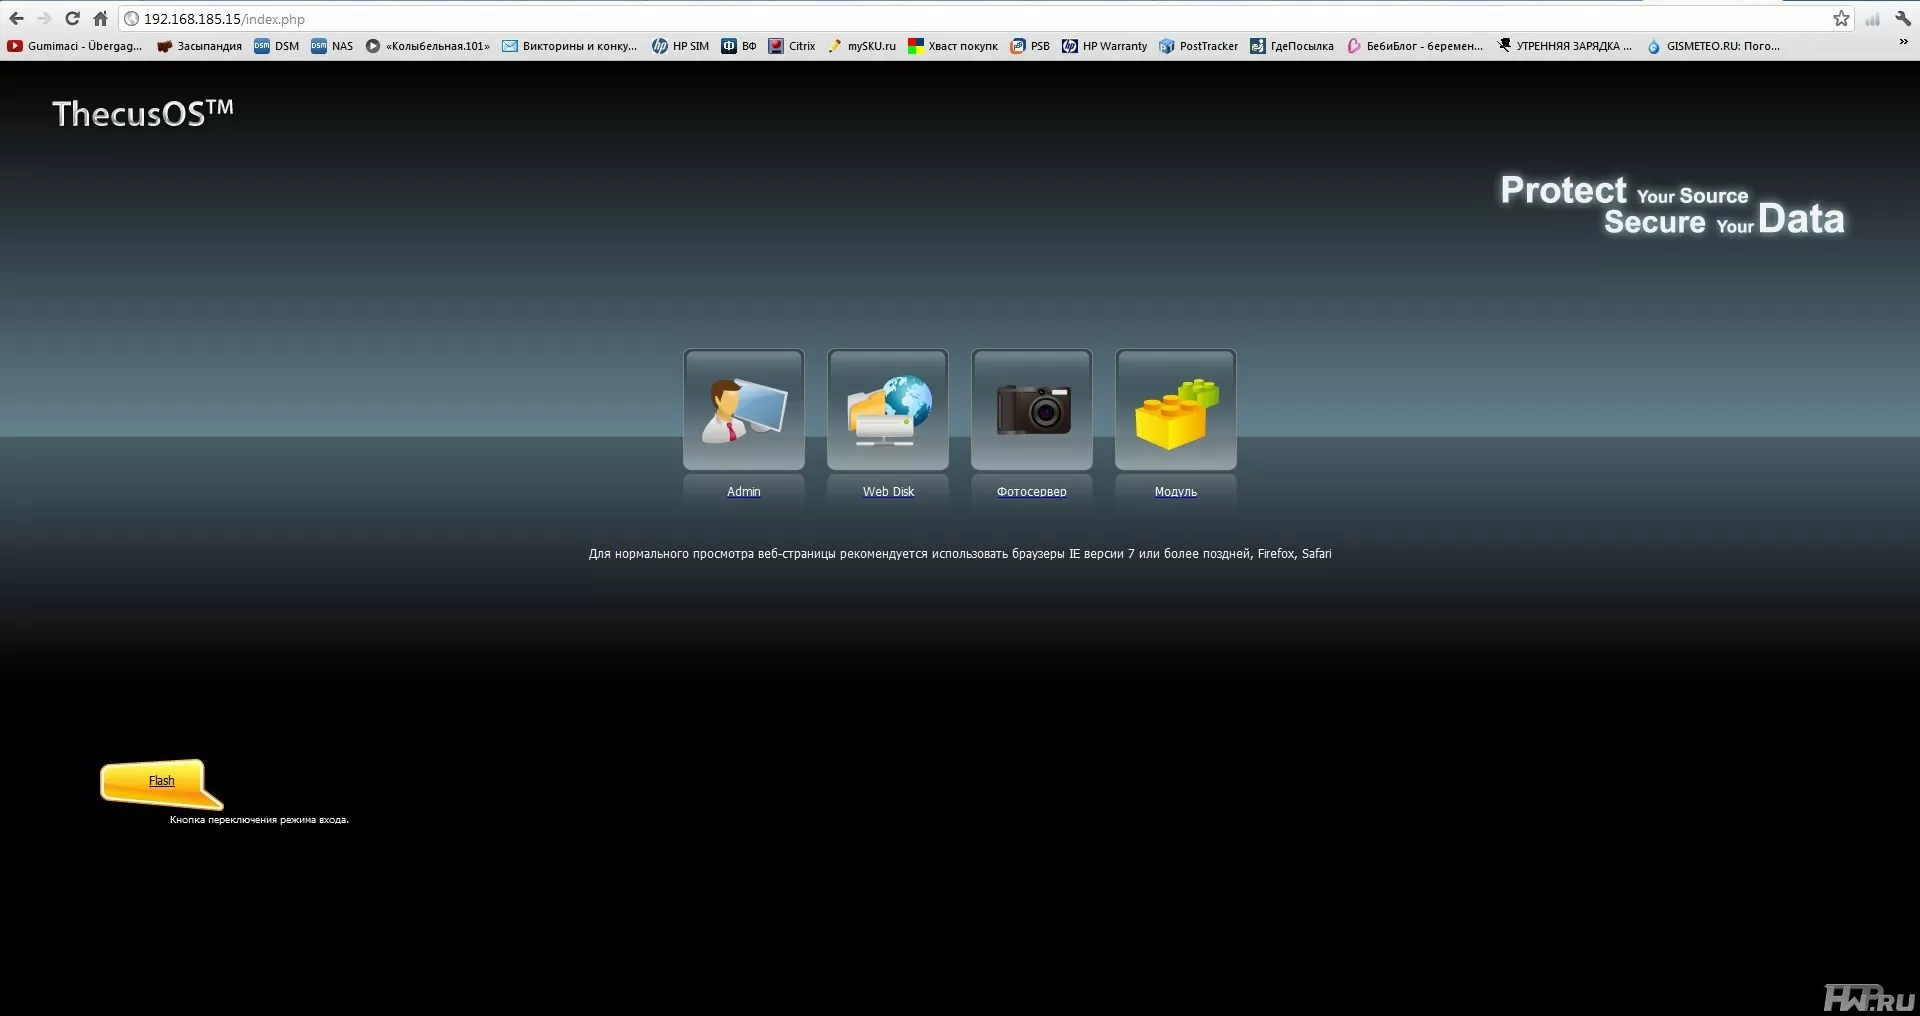The height and width of the screenshot is (1016, 1920).
Task: Open the Web Disk icon
Action: [888, 409]
